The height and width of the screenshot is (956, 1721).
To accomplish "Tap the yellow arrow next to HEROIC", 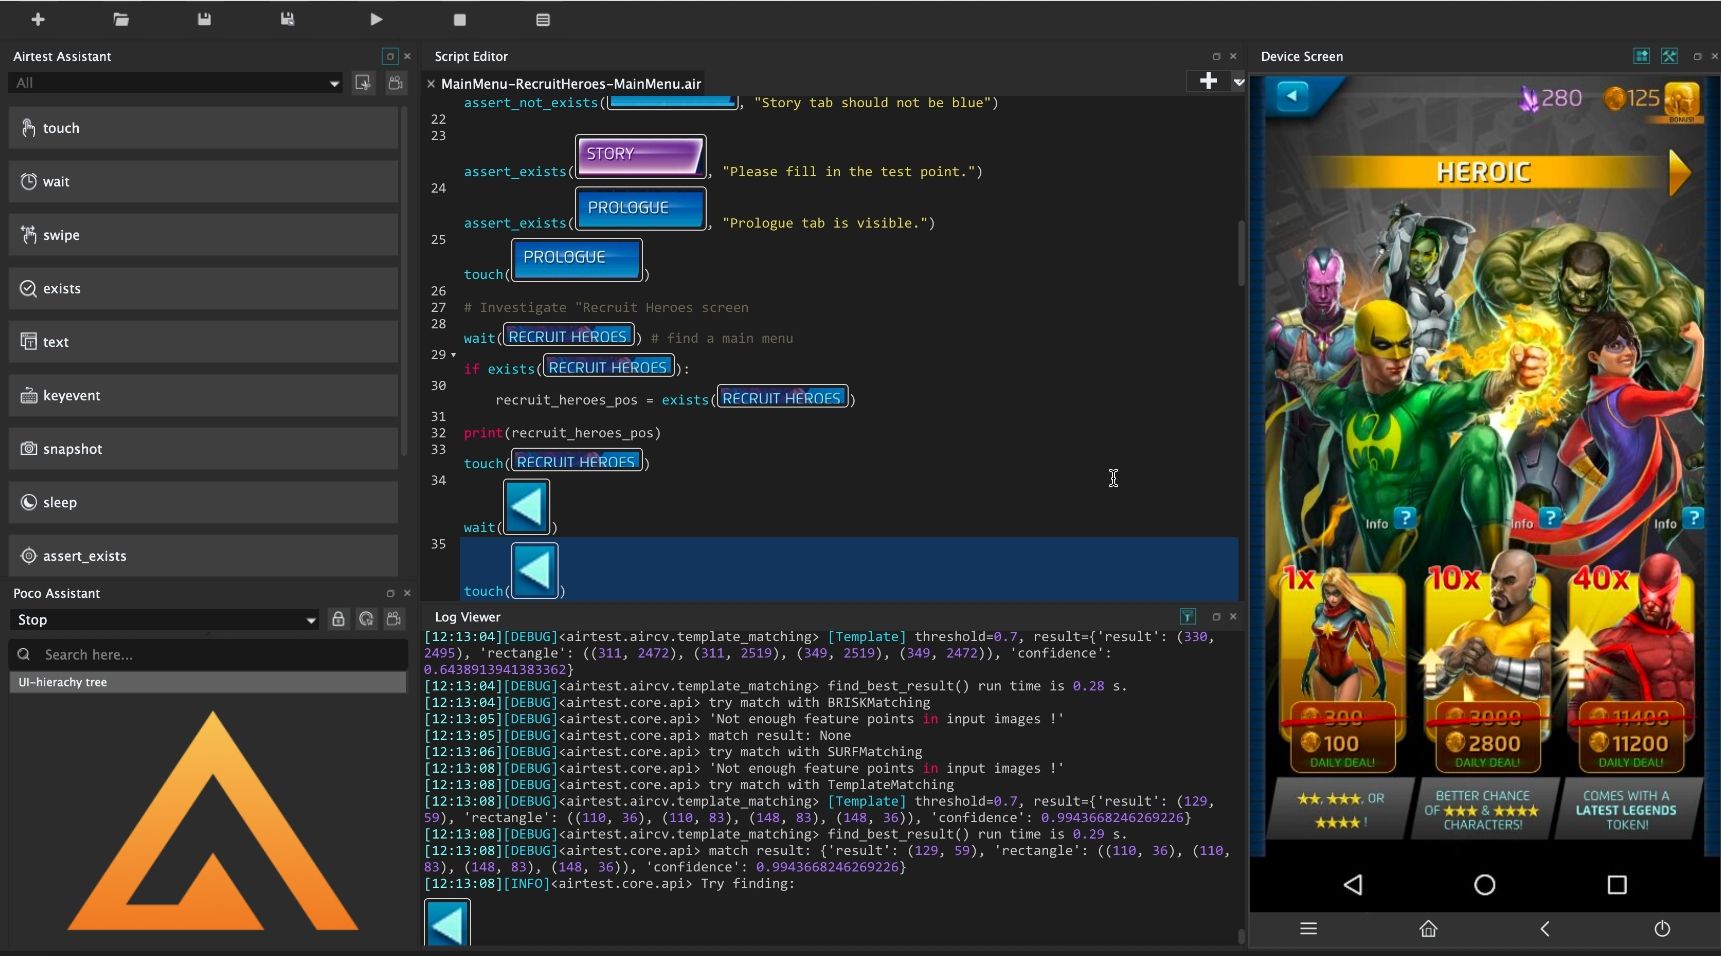I will [1680, 172].
